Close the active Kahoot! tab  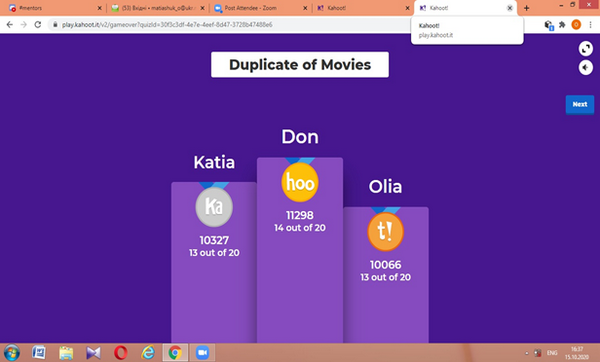510,8
